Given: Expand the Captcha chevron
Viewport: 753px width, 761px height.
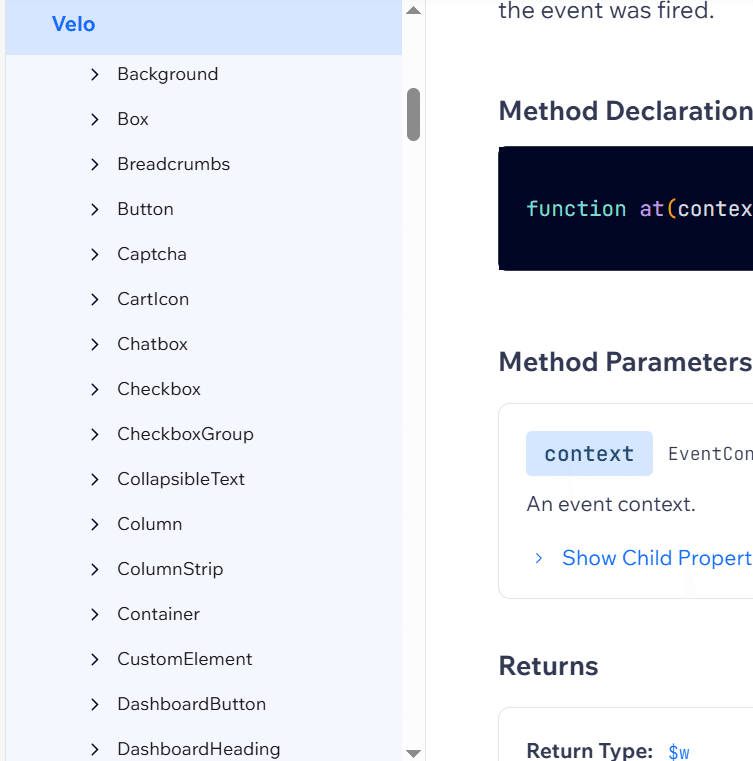Looking at the screenshot, I should coord(95,254).
